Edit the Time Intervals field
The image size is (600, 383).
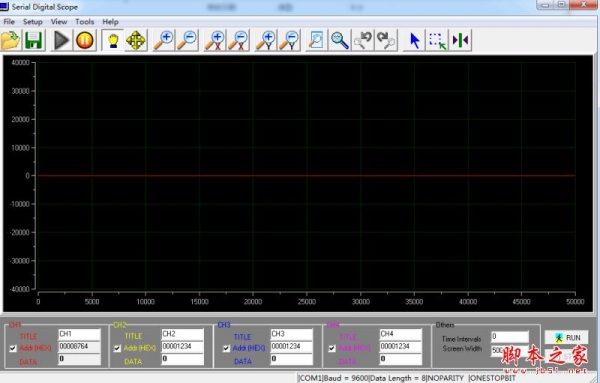(x=510, y=337)
